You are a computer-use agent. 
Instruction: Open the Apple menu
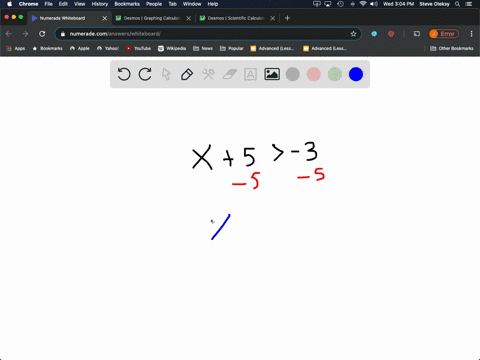point(9,4)
